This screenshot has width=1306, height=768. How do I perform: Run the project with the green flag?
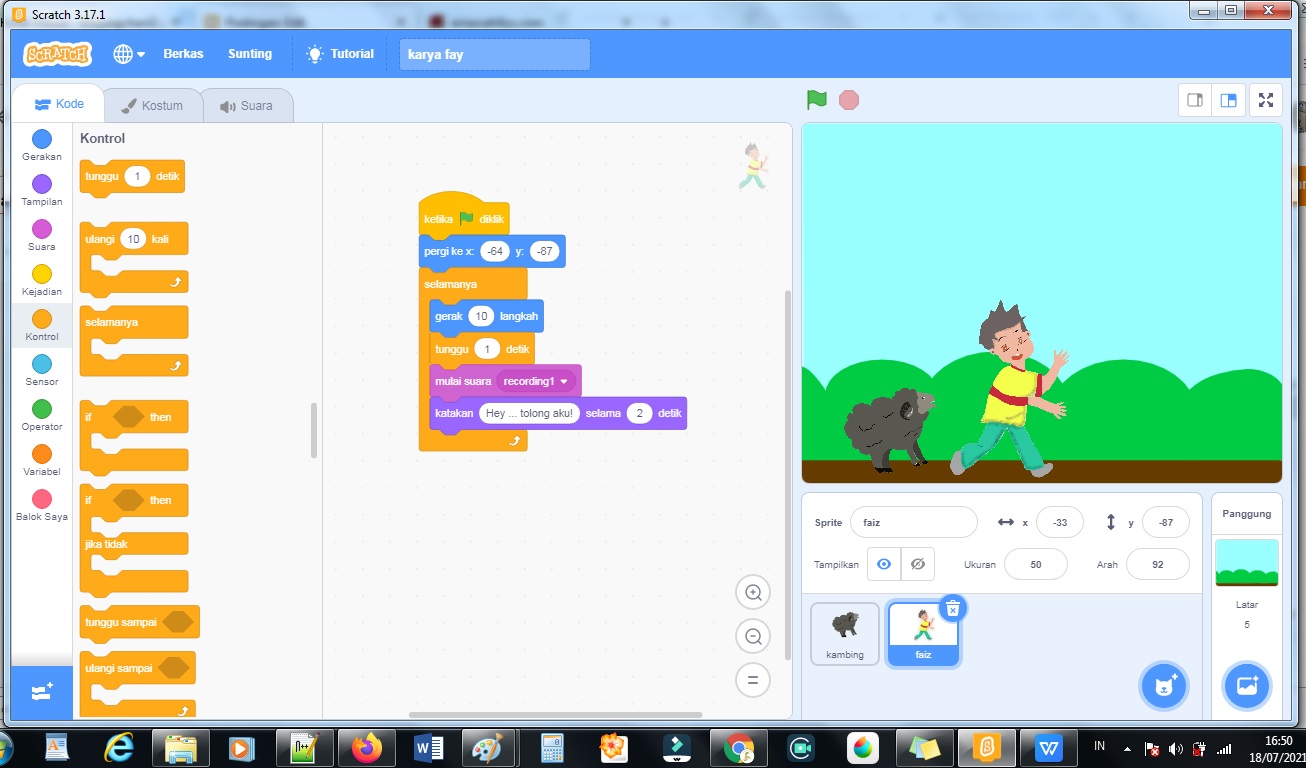point(815,100)
